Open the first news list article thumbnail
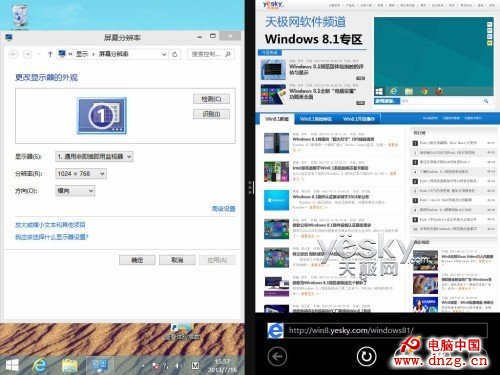Viewport: 500px width, 375px height. pos(277,143)
